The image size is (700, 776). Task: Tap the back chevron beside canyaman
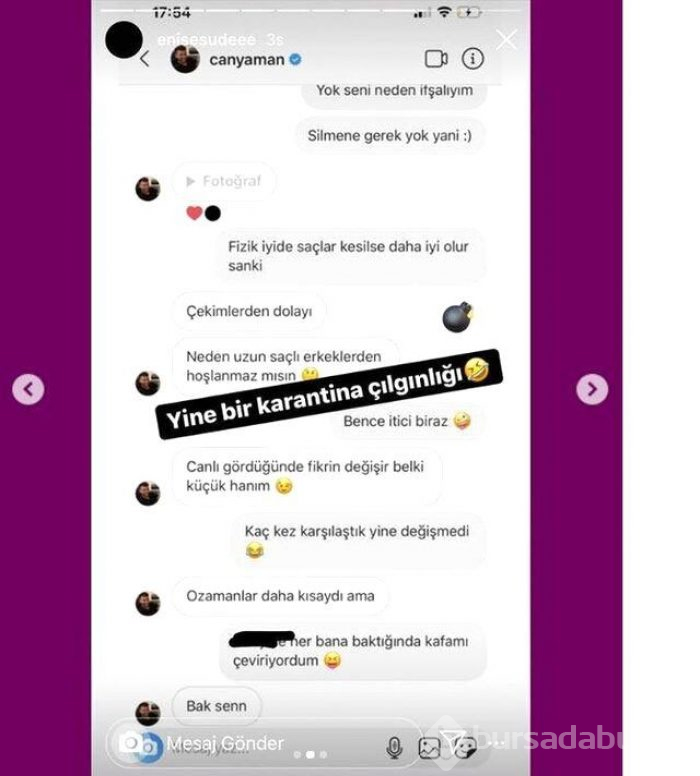coord(145,59)
